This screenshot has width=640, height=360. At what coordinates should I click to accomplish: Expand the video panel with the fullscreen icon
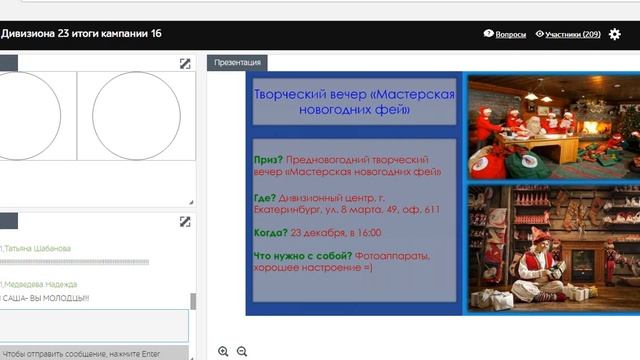click(185, 63)
